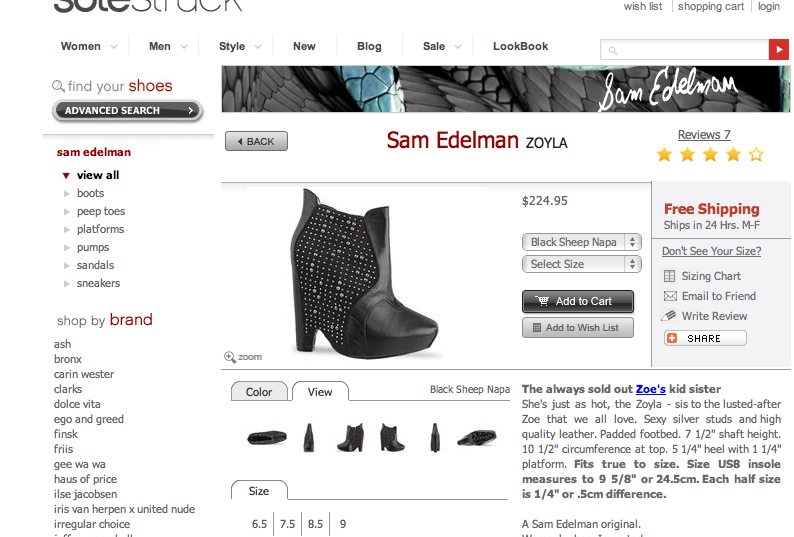794x537 pixels.
Task: Select size 7.5 from size list
Action: (287, 524)
